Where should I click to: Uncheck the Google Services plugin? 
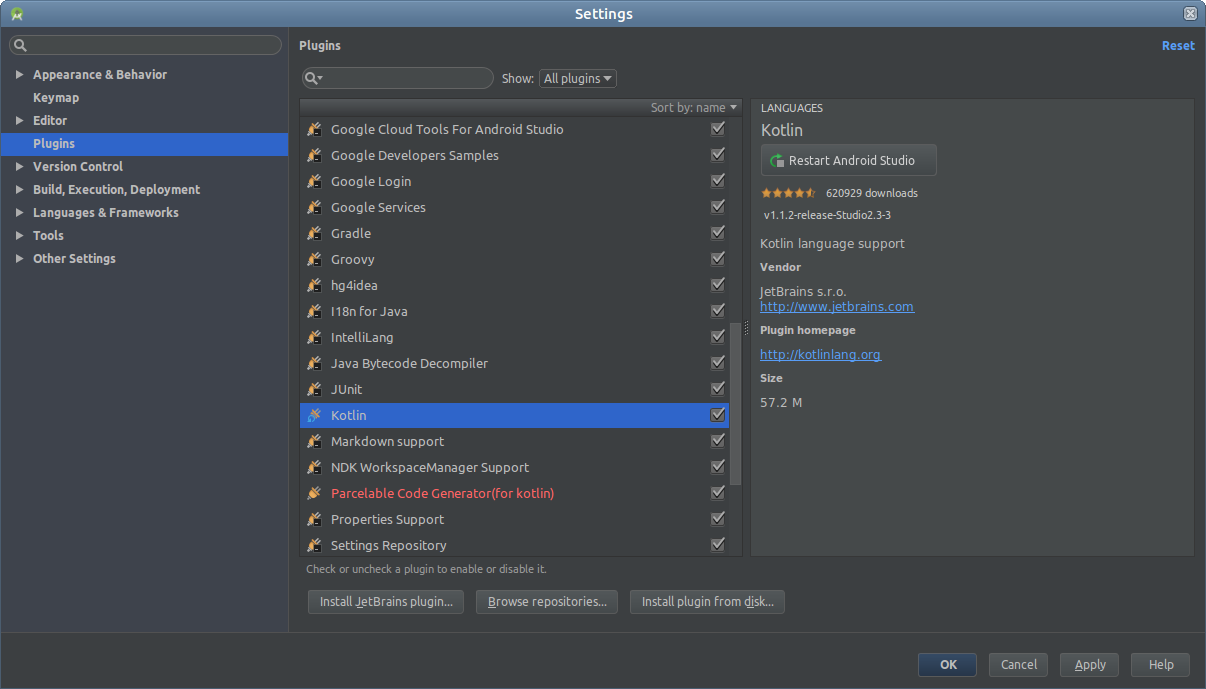tap(718, 207)
